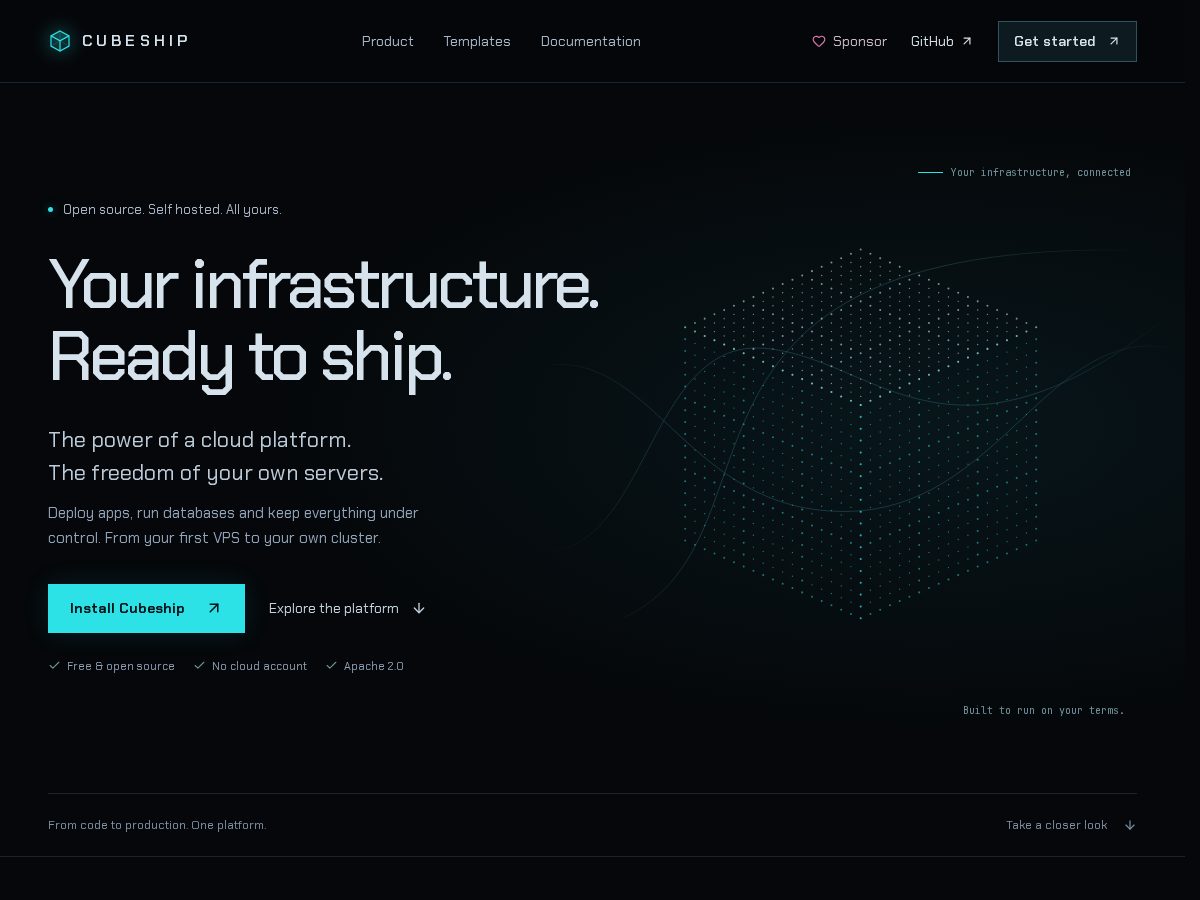Click the Get started button
The height and width of the screenshot is (900, 1200).
1067,41
